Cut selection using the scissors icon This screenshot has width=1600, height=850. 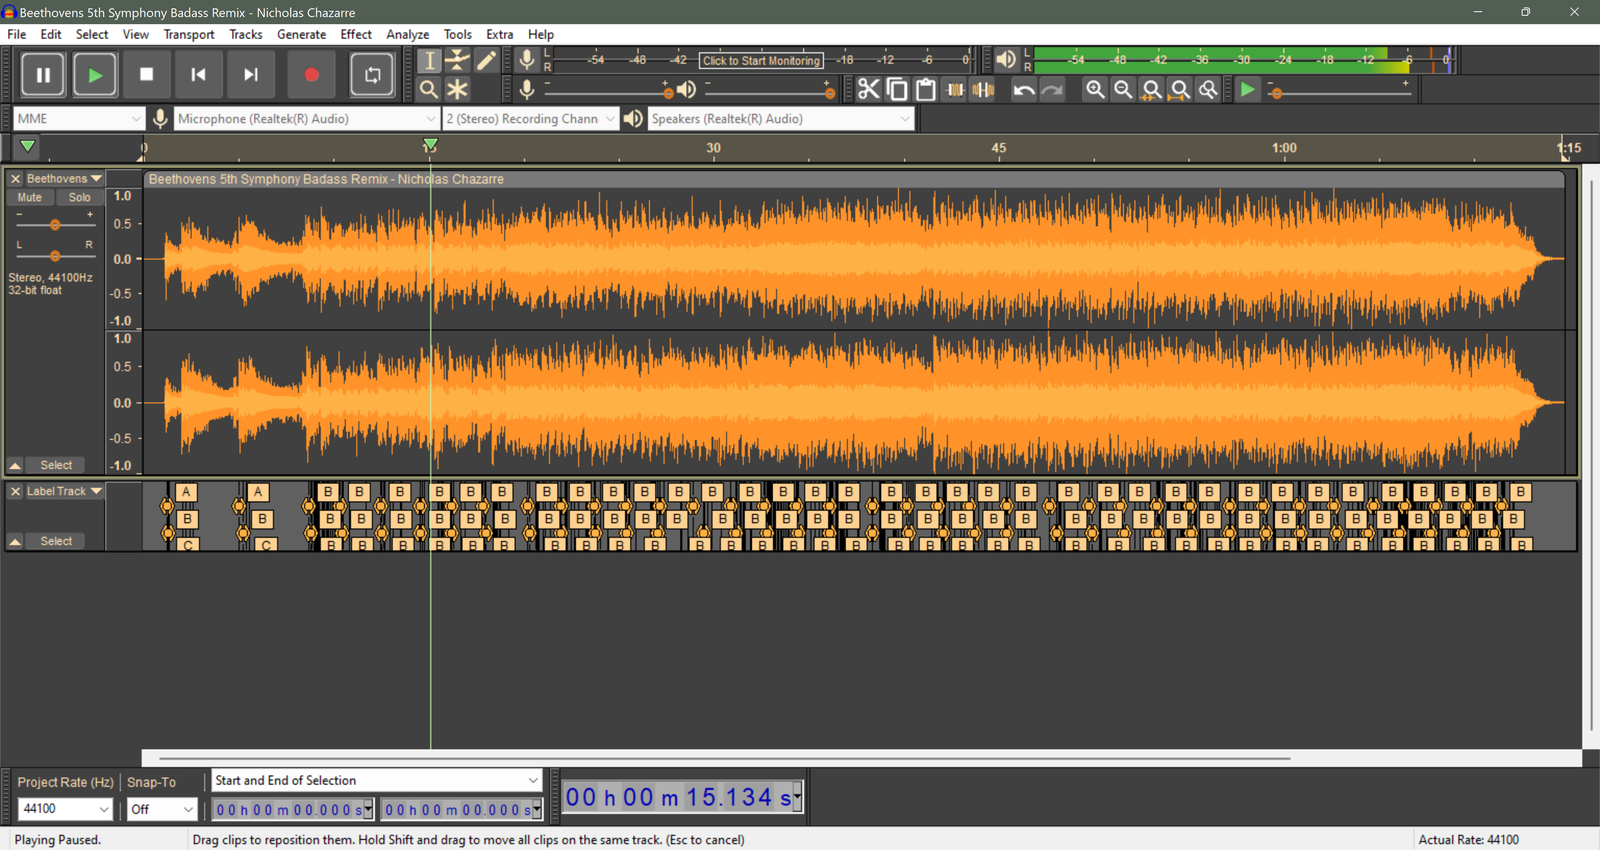(x=868, y=90)
